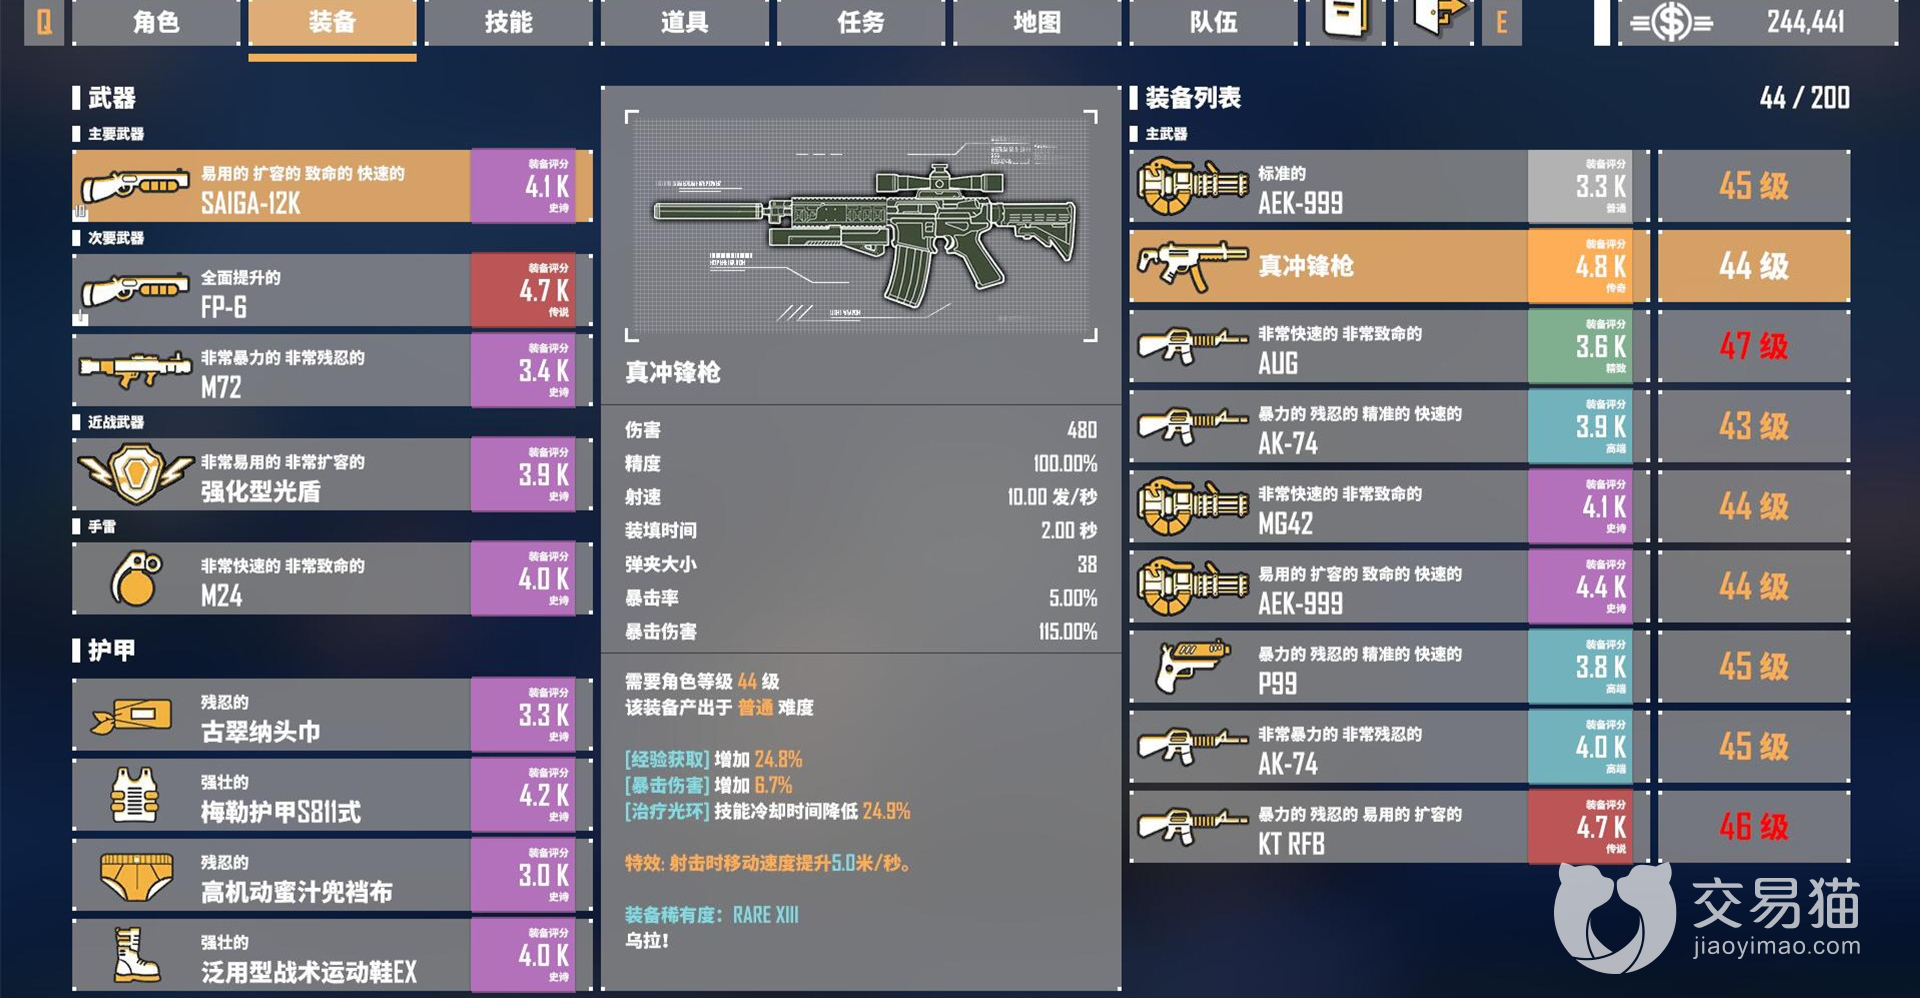Click the weapon preview image of 真冲锋枪

861,227
